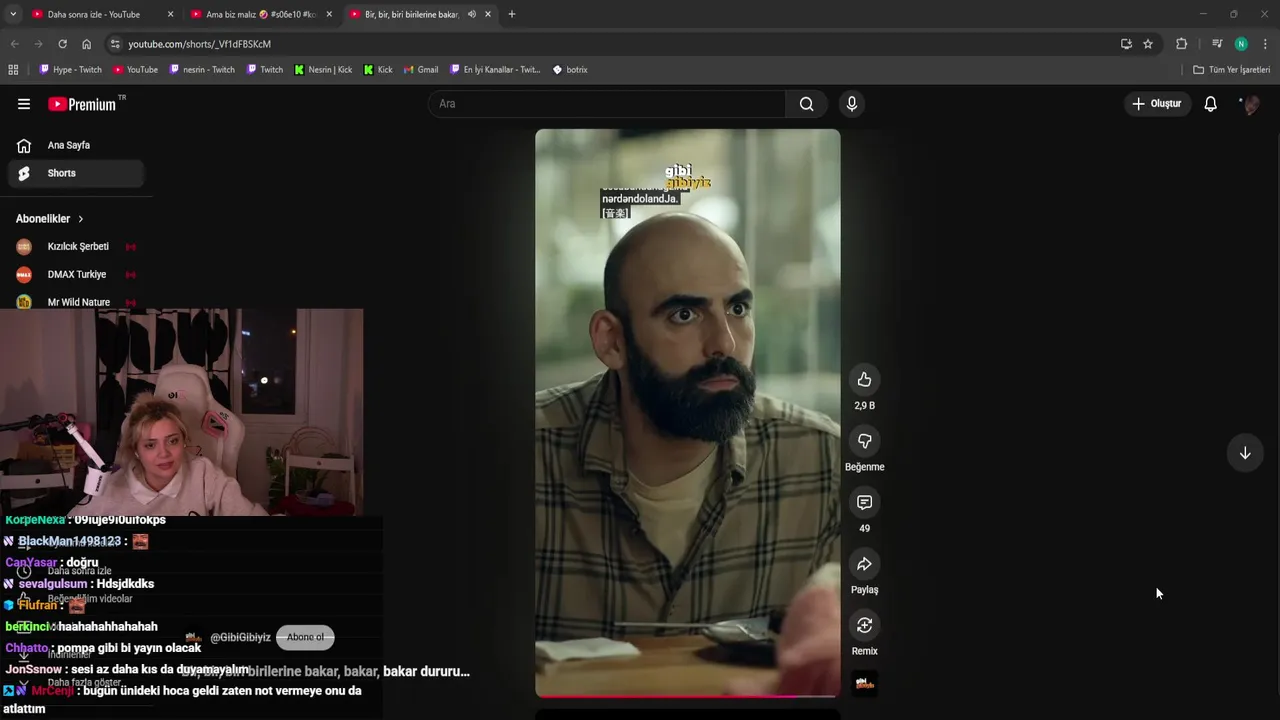This screenshot has width=1280, height=720.
Task: Install app icon in the address bar
Action: 1126,44
